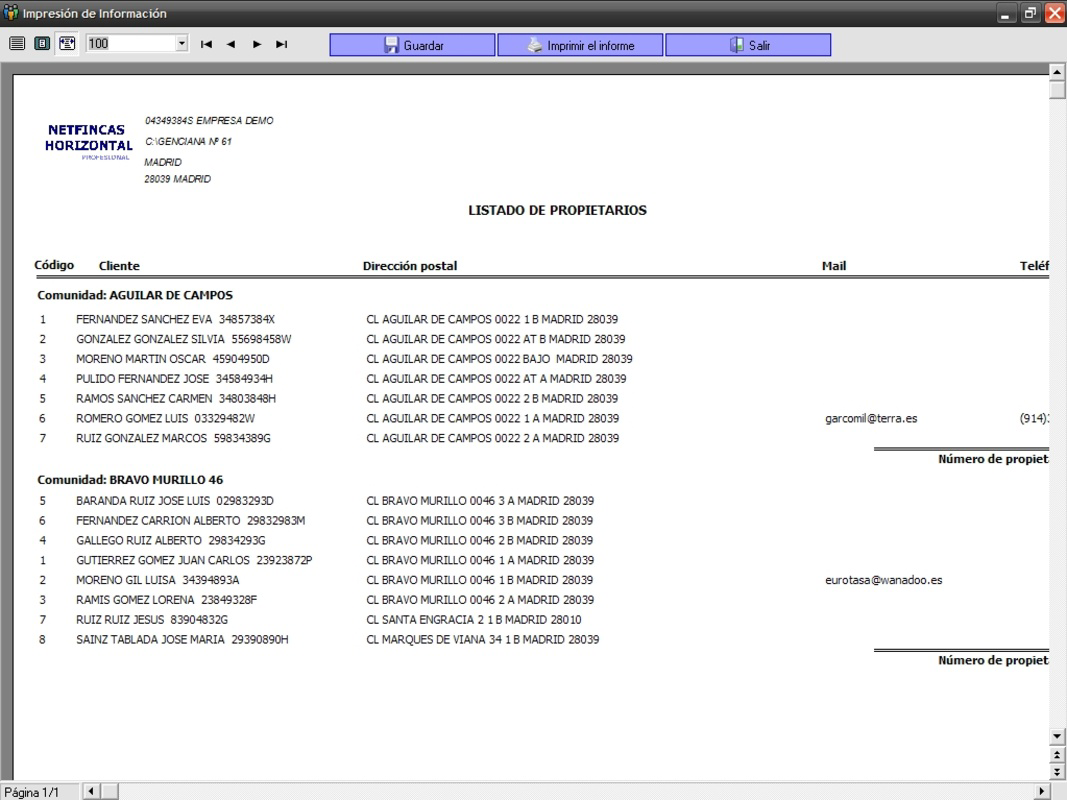Click Imprimir el informe button
Screen dimensions: 1067x800
pos(580,46)
